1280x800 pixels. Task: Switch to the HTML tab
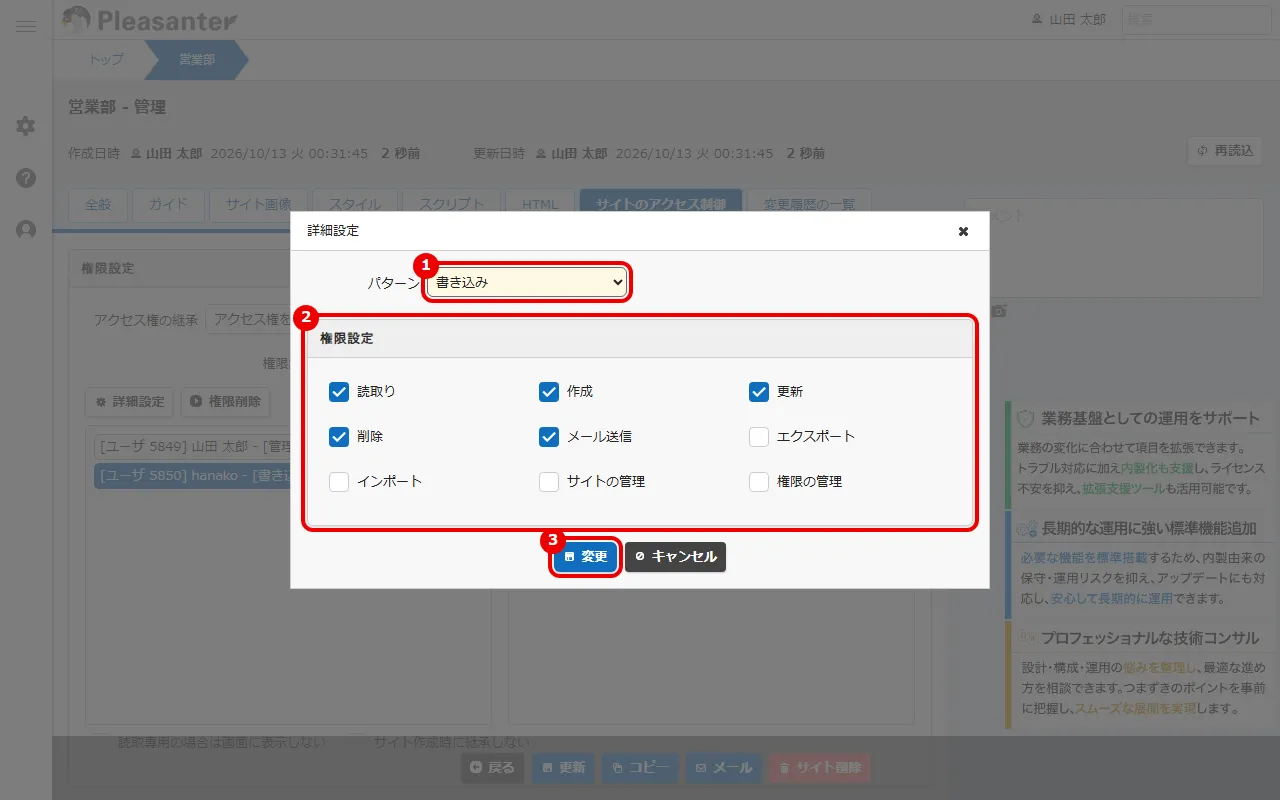[540, 205]
